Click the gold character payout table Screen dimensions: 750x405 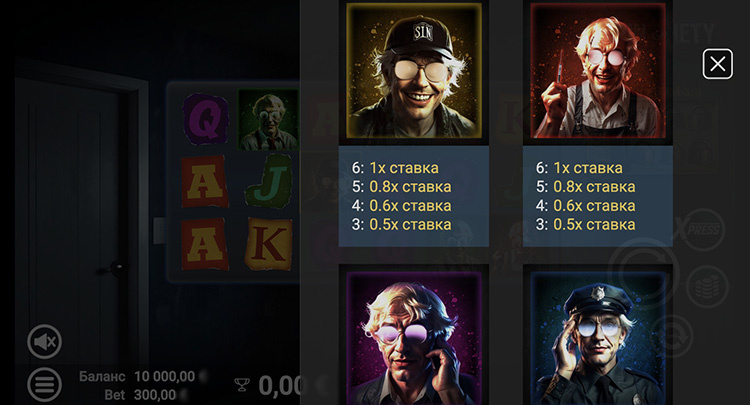pos(414,197)
